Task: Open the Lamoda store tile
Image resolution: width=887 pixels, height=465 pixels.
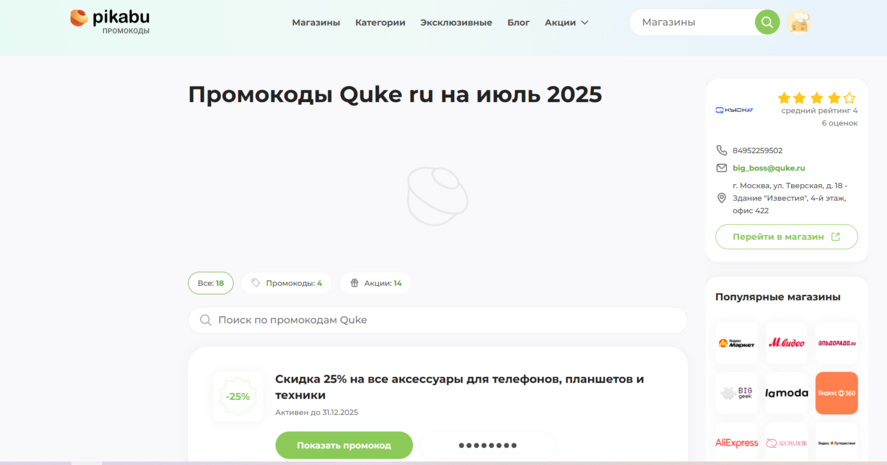Action: pos(786,393)
